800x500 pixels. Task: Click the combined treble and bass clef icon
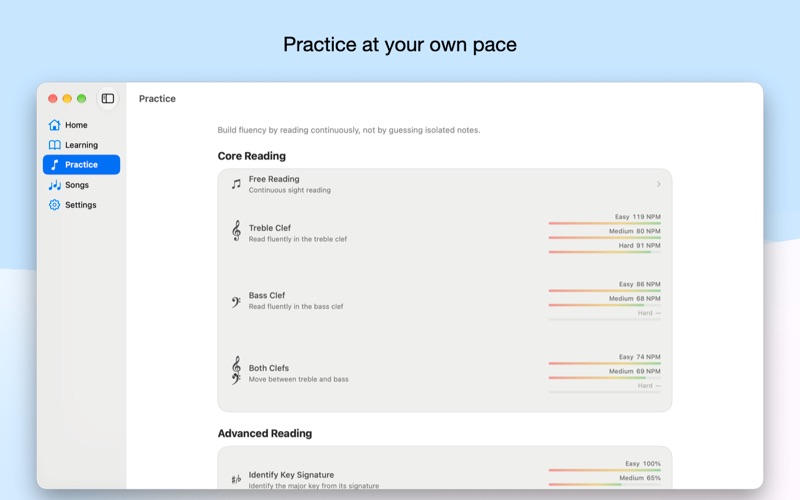236,370
